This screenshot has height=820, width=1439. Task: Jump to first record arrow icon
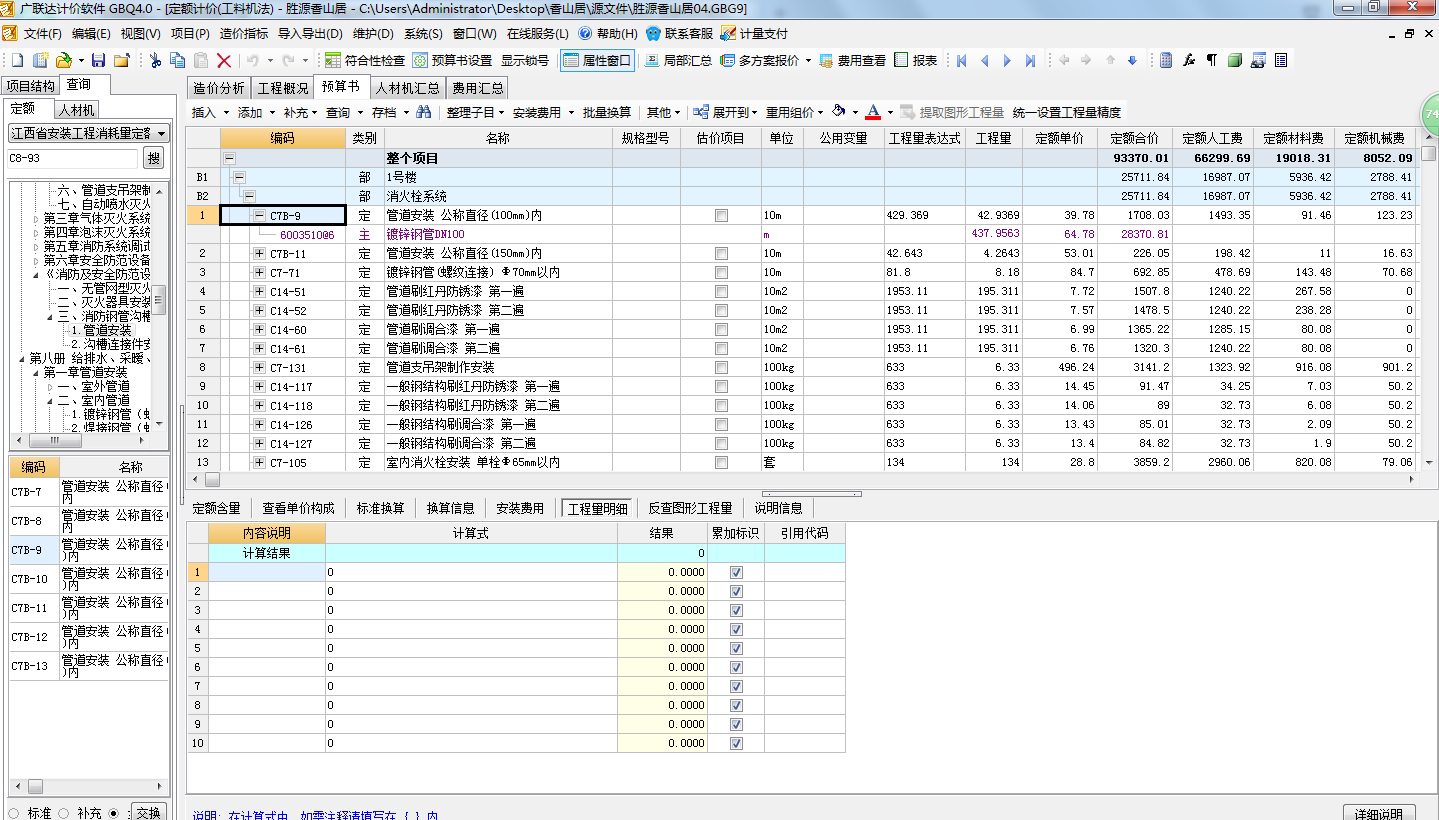[962, 61]
